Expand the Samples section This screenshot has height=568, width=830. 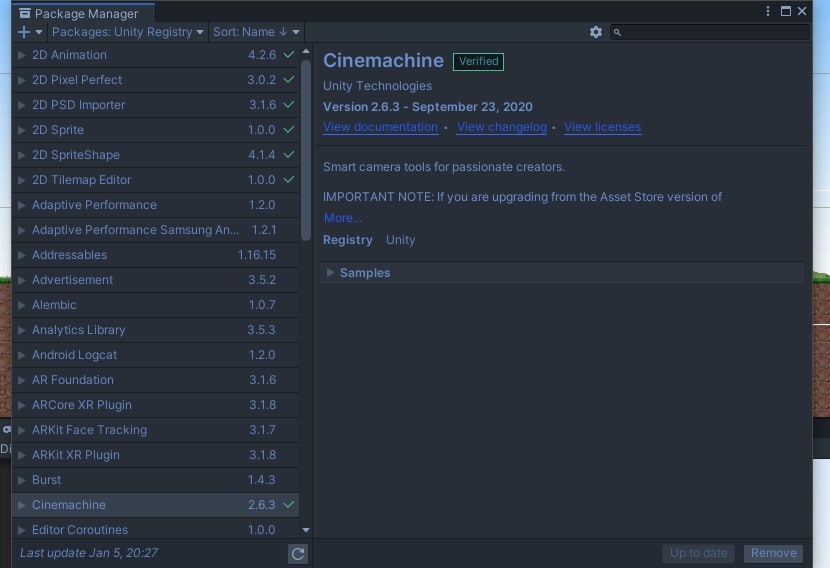(330, 273)
